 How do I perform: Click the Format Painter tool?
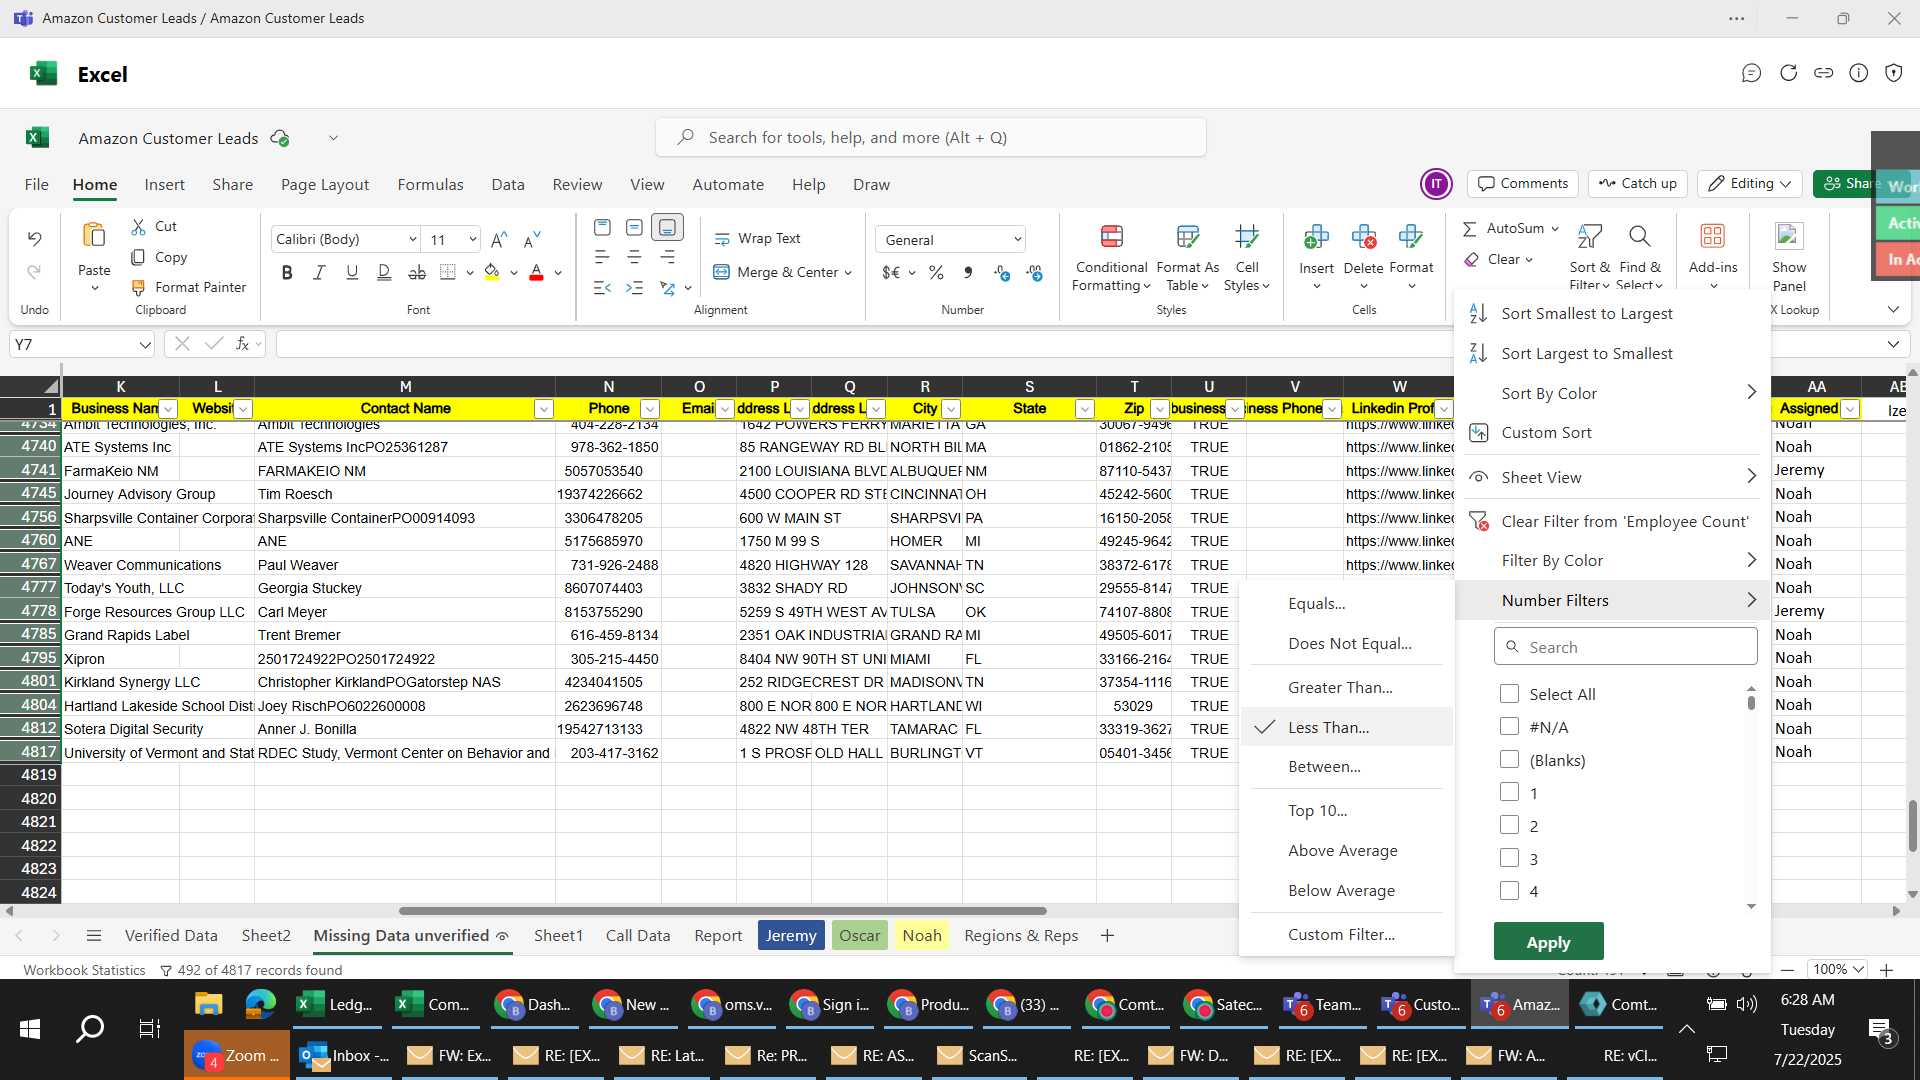click(x=189, y=287)
